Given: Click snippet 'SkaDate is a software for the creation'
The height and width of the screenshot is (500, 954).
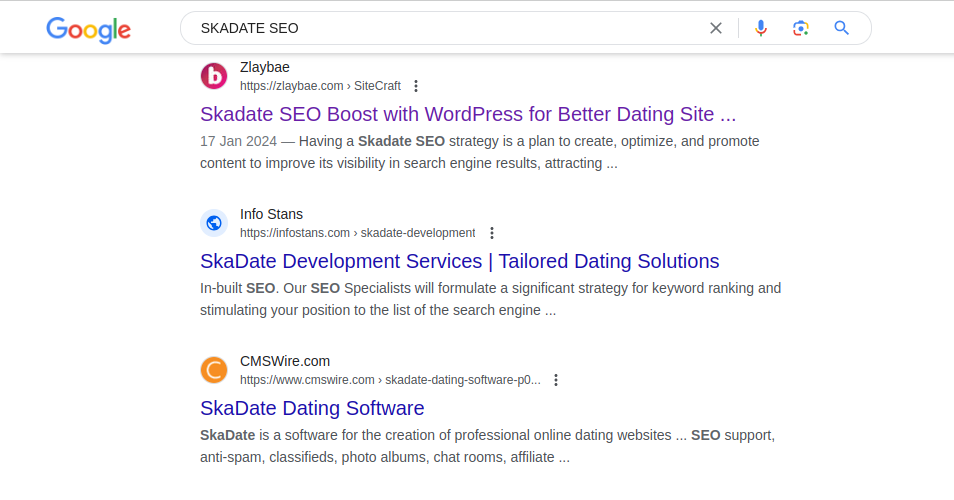Looking at the screenshot, I should click(487, 446).
